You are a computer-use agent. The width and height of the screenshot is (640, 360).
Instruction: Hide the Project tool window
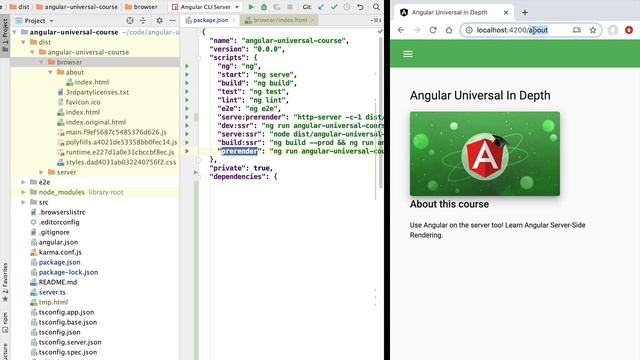pos(172,20)
